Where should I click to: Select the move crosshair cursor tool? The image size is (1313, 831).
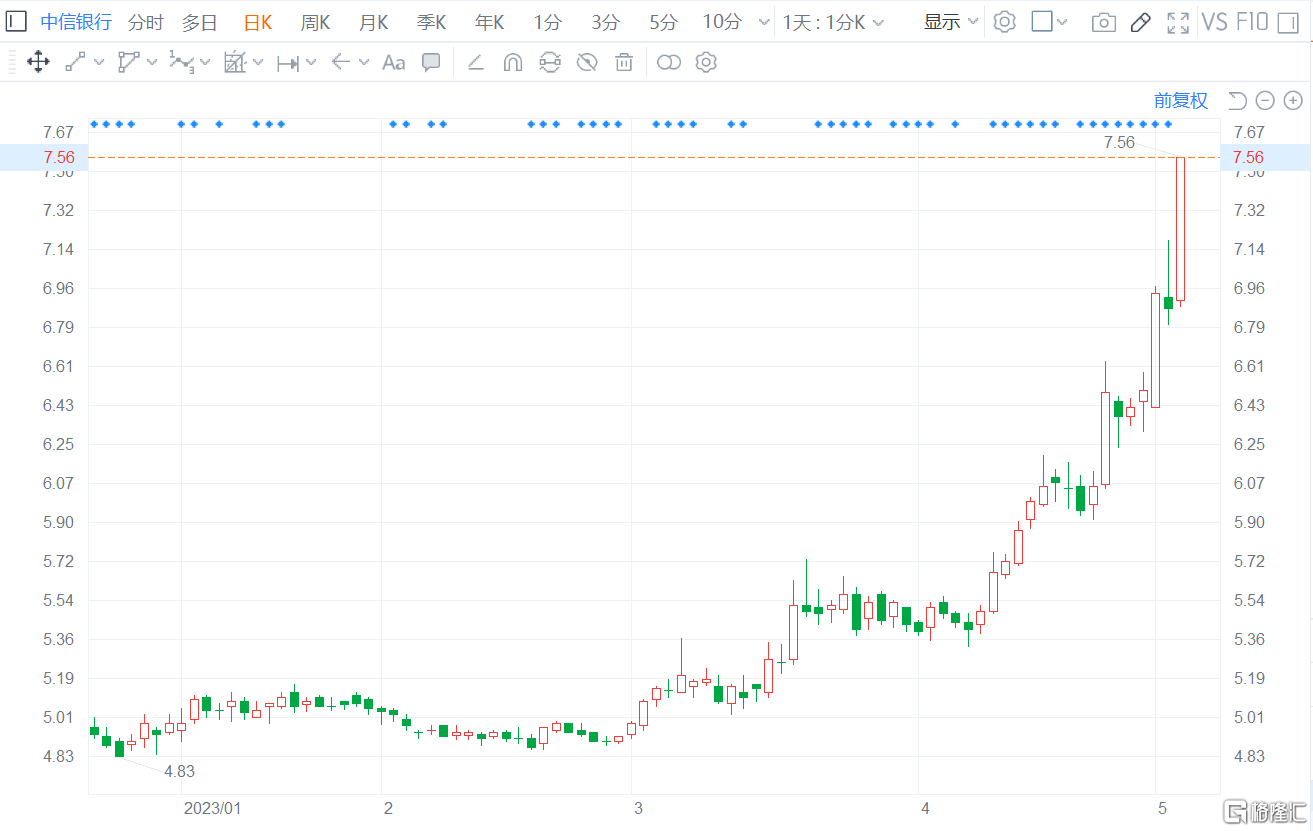click(x=38, y=62)
